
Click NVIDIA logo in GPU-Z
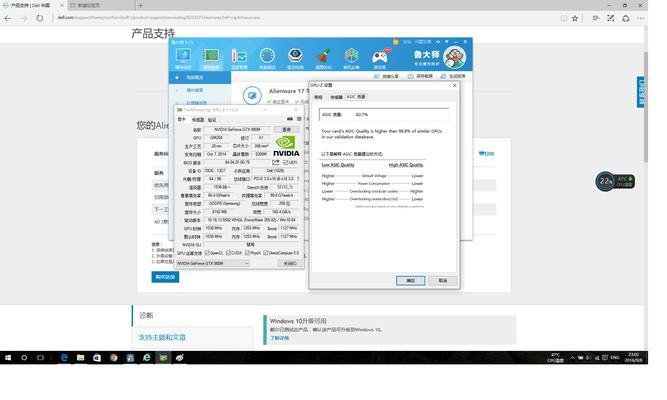click(286, 146)
